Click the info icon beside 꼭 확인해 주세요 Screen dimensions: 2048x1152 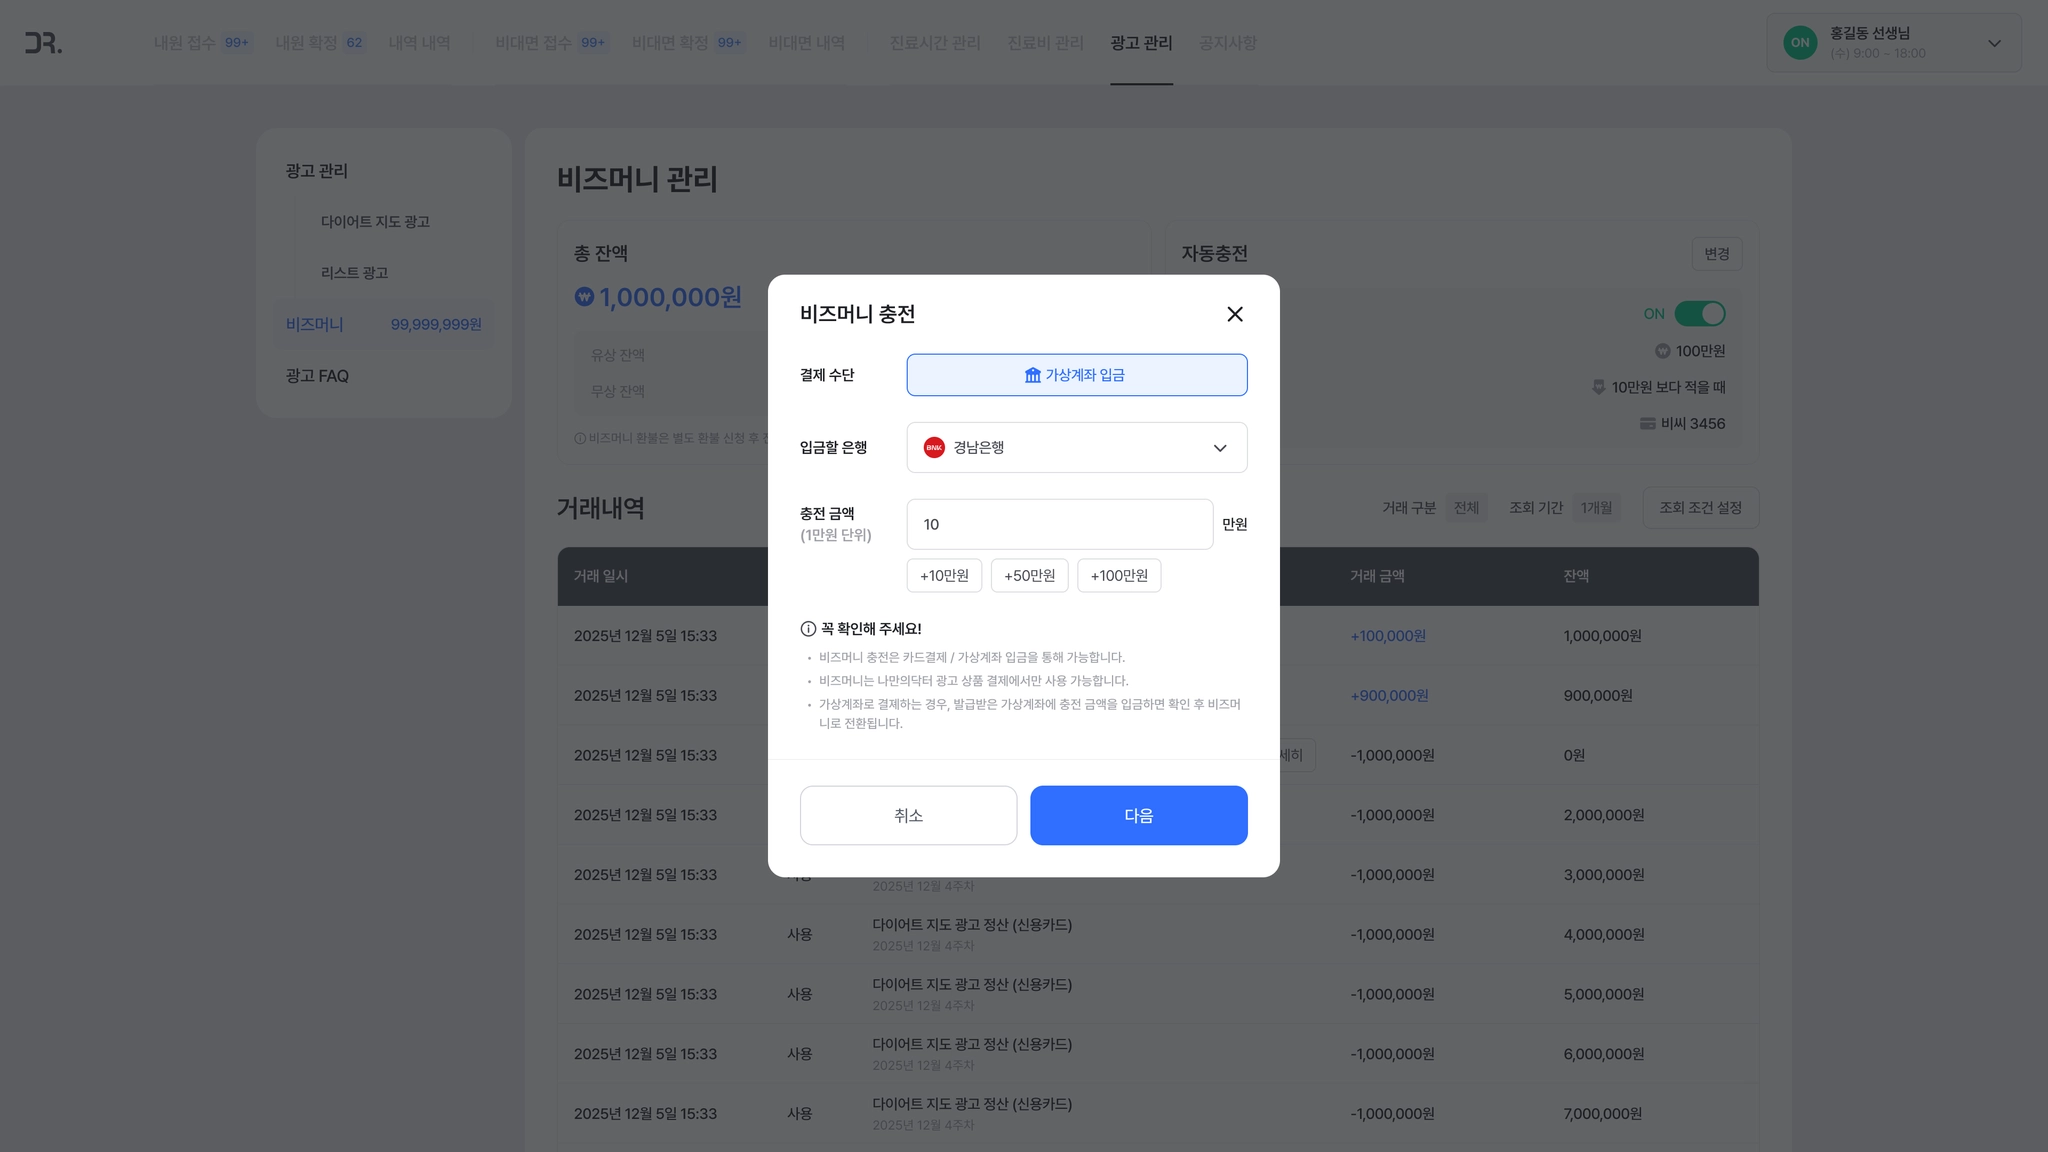[808, 629]
